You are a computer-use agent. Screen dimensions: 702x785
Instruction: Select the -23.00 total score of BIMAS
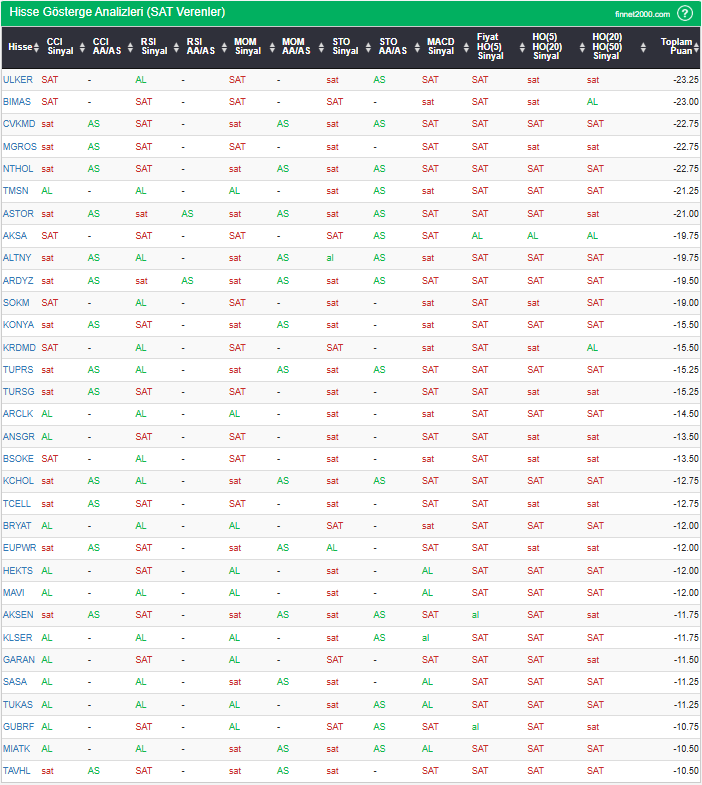click(685, 102)
